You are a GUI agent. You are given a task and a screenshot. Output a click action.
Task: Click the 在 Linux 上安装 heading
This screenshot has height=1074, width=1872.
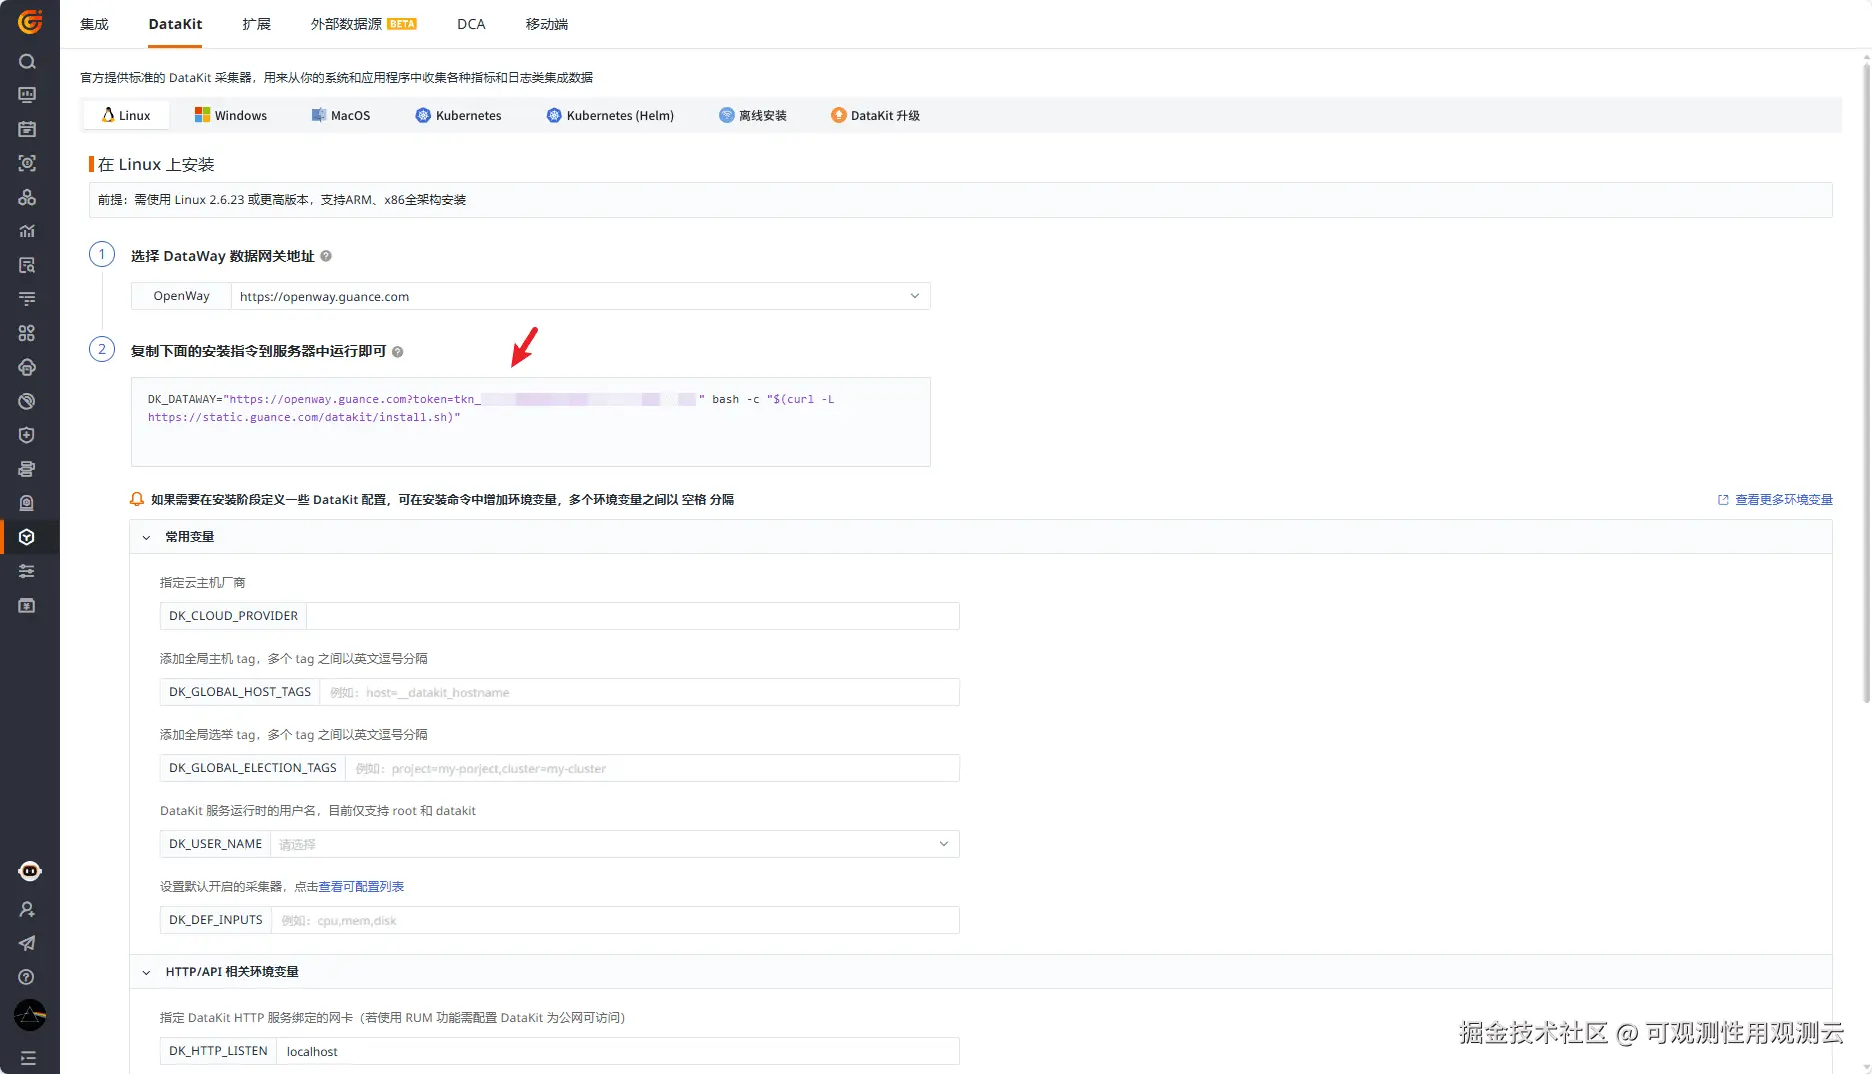[156, 164]
